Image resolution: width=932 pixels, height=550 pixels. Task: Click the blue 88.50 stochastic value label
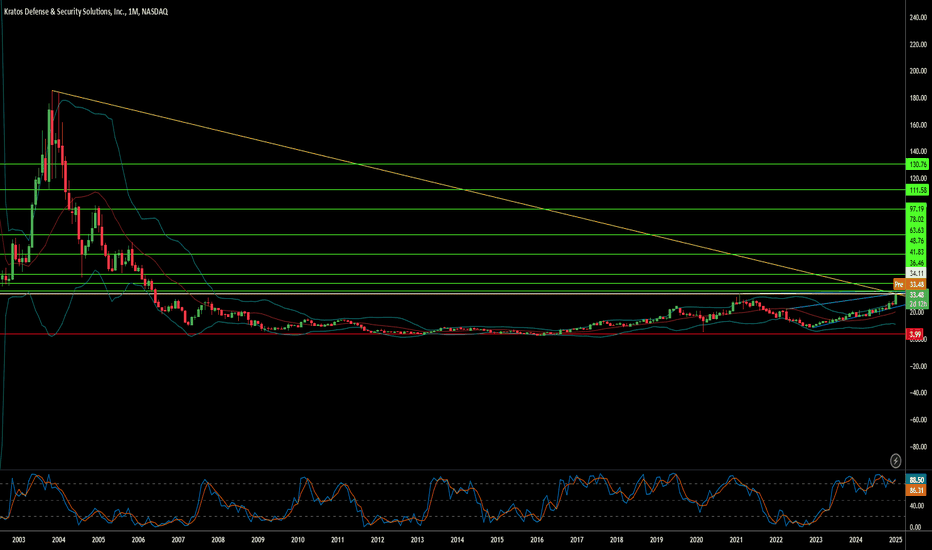(918, 480)
